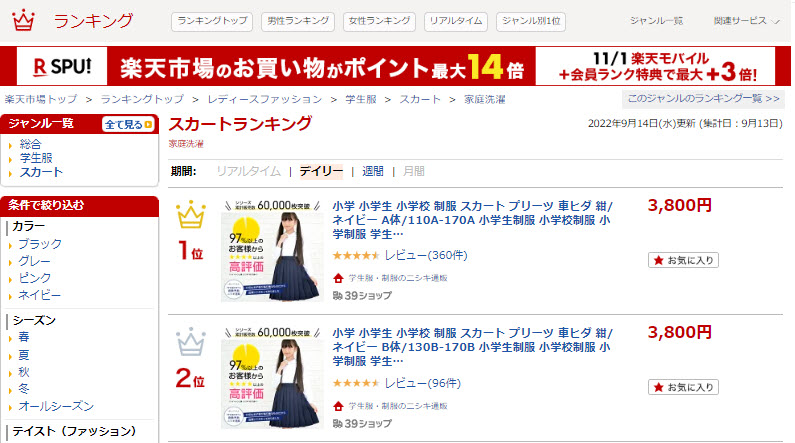Viewport: 795px width, 443px height.
Task: Add second item to お気に入り favorites
Action: (683, 387)
